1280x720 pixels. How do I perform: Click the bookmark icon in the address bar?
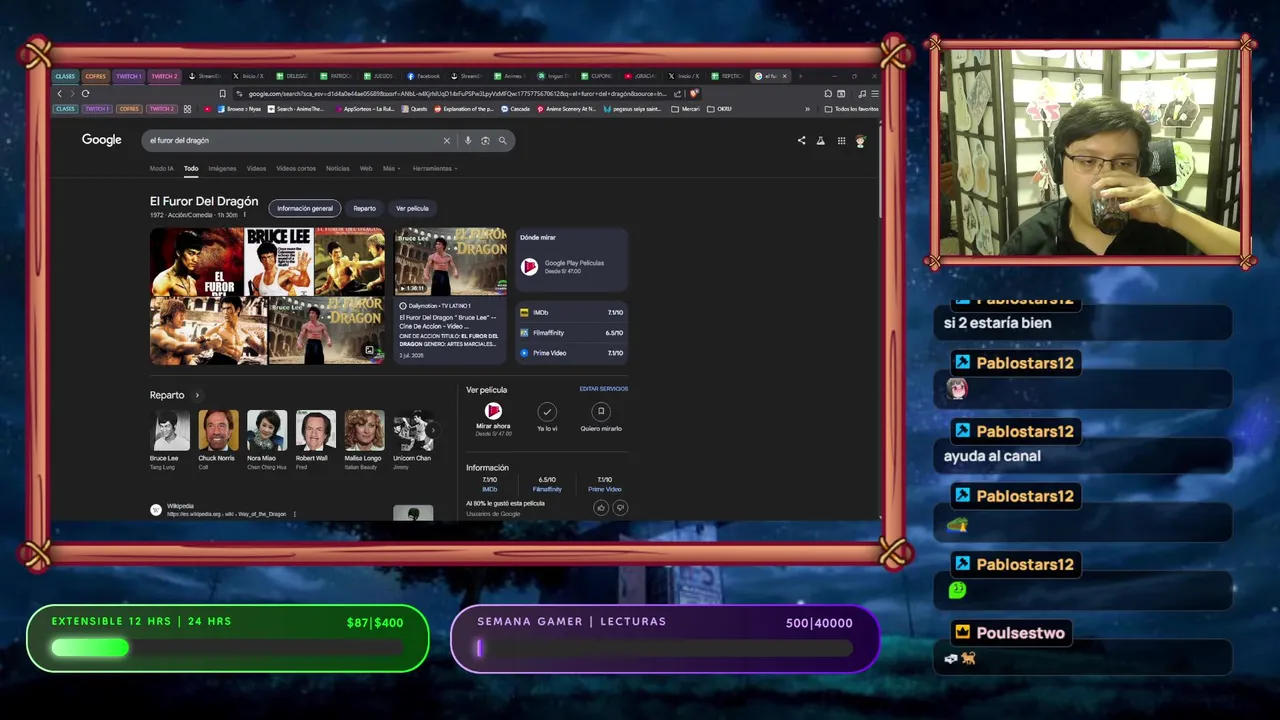(x=222, y=94)
